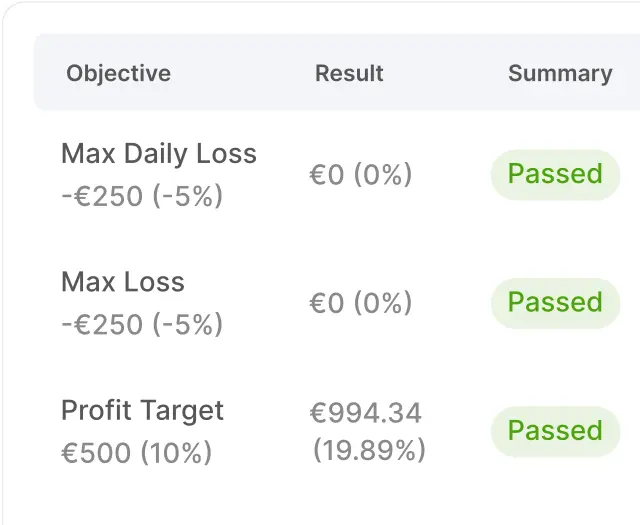Click the Max Daily Loss limit -€250 (-5%)

point(142,196)
